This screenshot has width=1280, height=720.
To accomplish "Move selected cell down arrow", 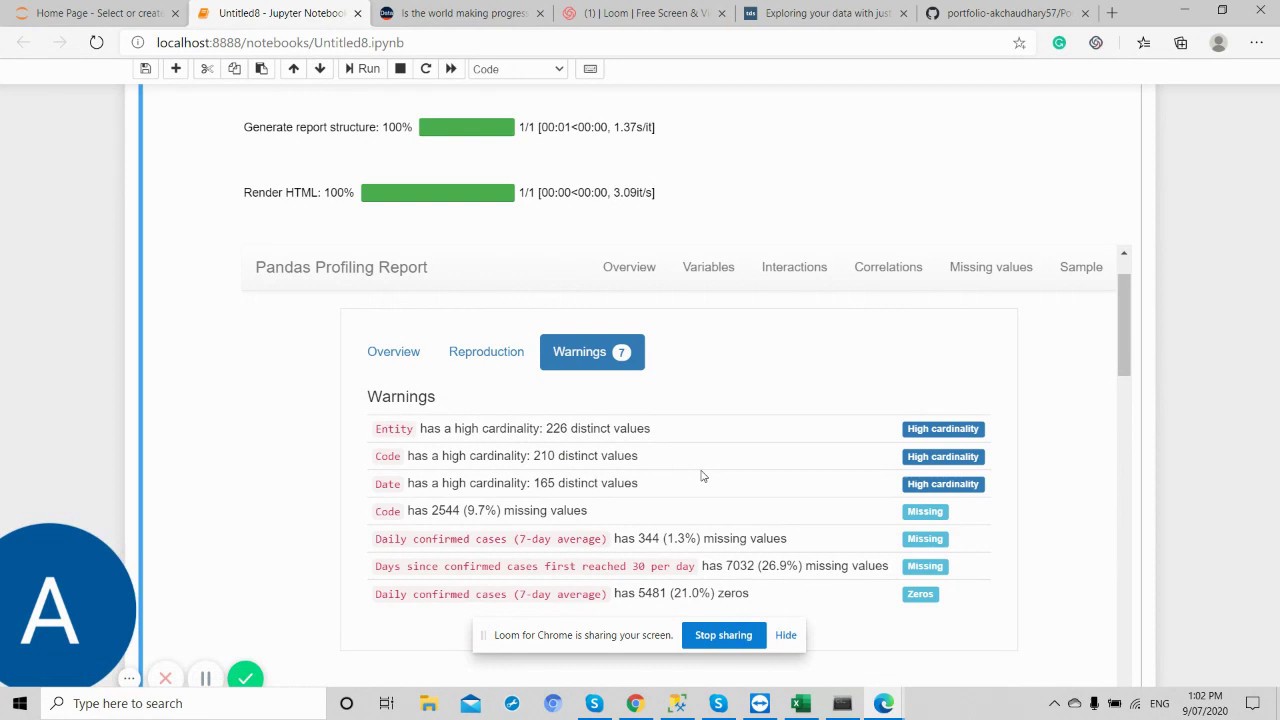I will point(320,69).
